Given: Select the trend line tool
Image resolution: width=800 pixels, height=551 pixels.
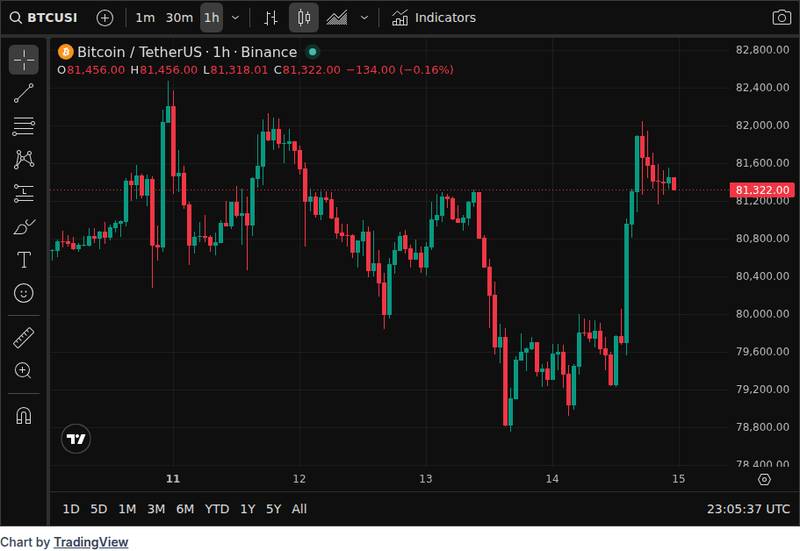Looking at the screenshot, I should click(x=23, y=93).
